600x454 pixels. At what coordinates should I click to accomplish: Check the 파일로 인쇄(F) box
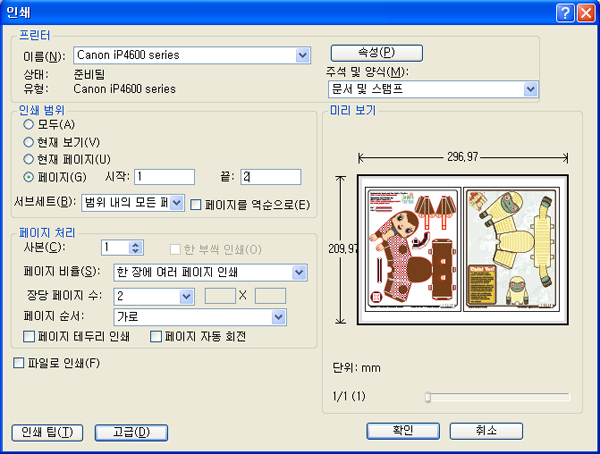pos(19,363)
